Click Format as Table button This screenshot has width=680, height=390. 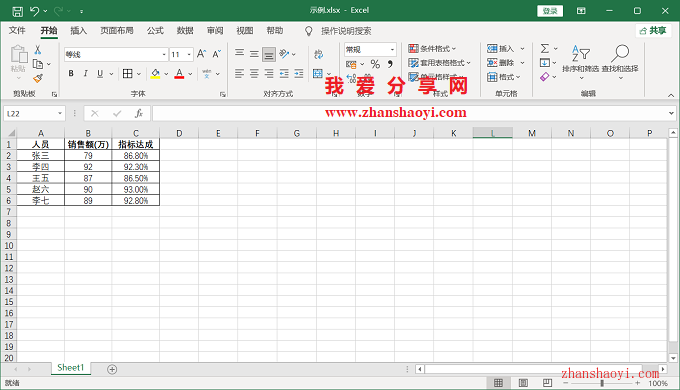[x=439, y=63]
